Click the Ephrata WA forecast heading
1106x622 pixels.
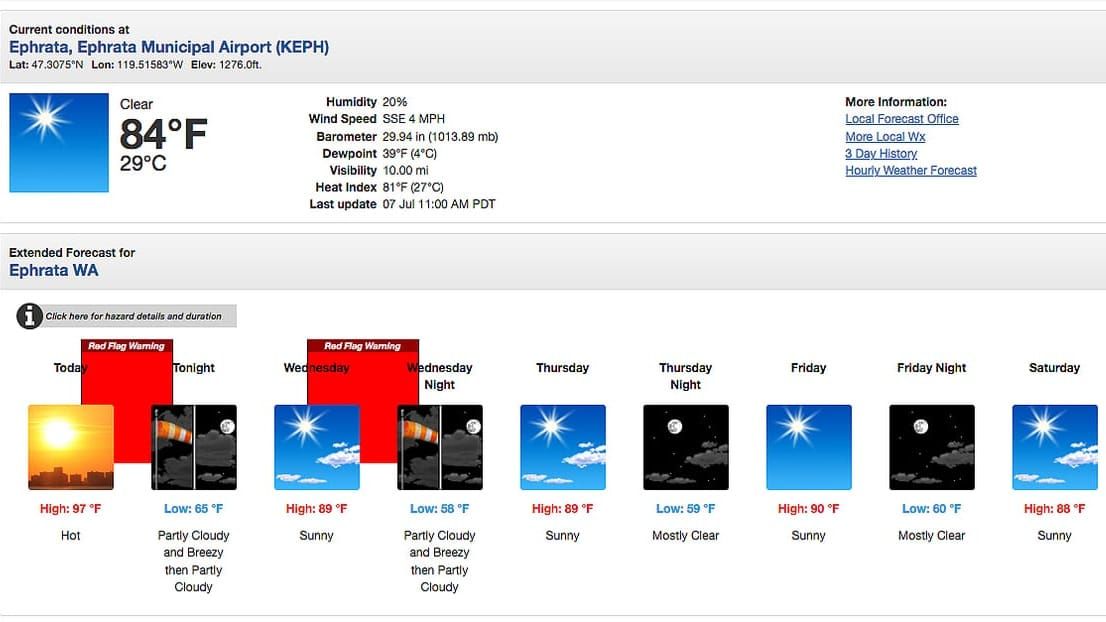[x=54, y=271]
